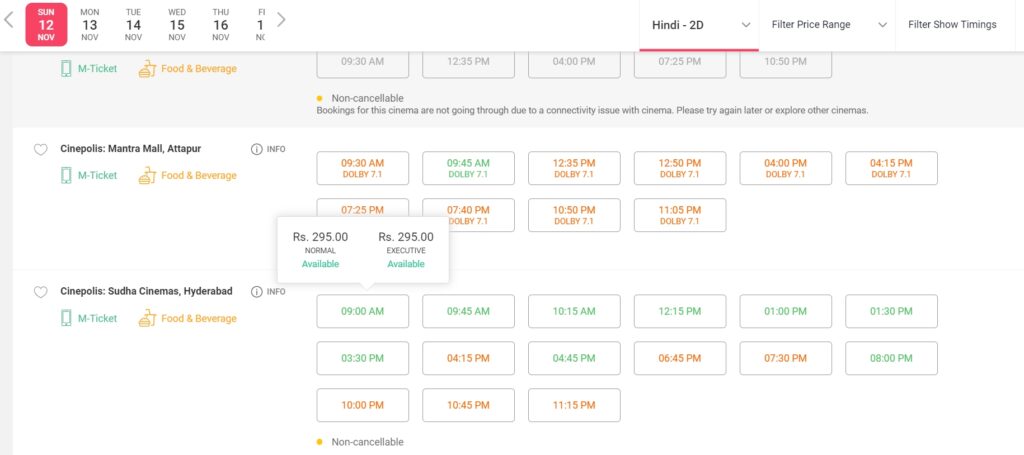
Task: Choose 10:15 AM show at Sudha Cinemas
Action: click(574, 311)
